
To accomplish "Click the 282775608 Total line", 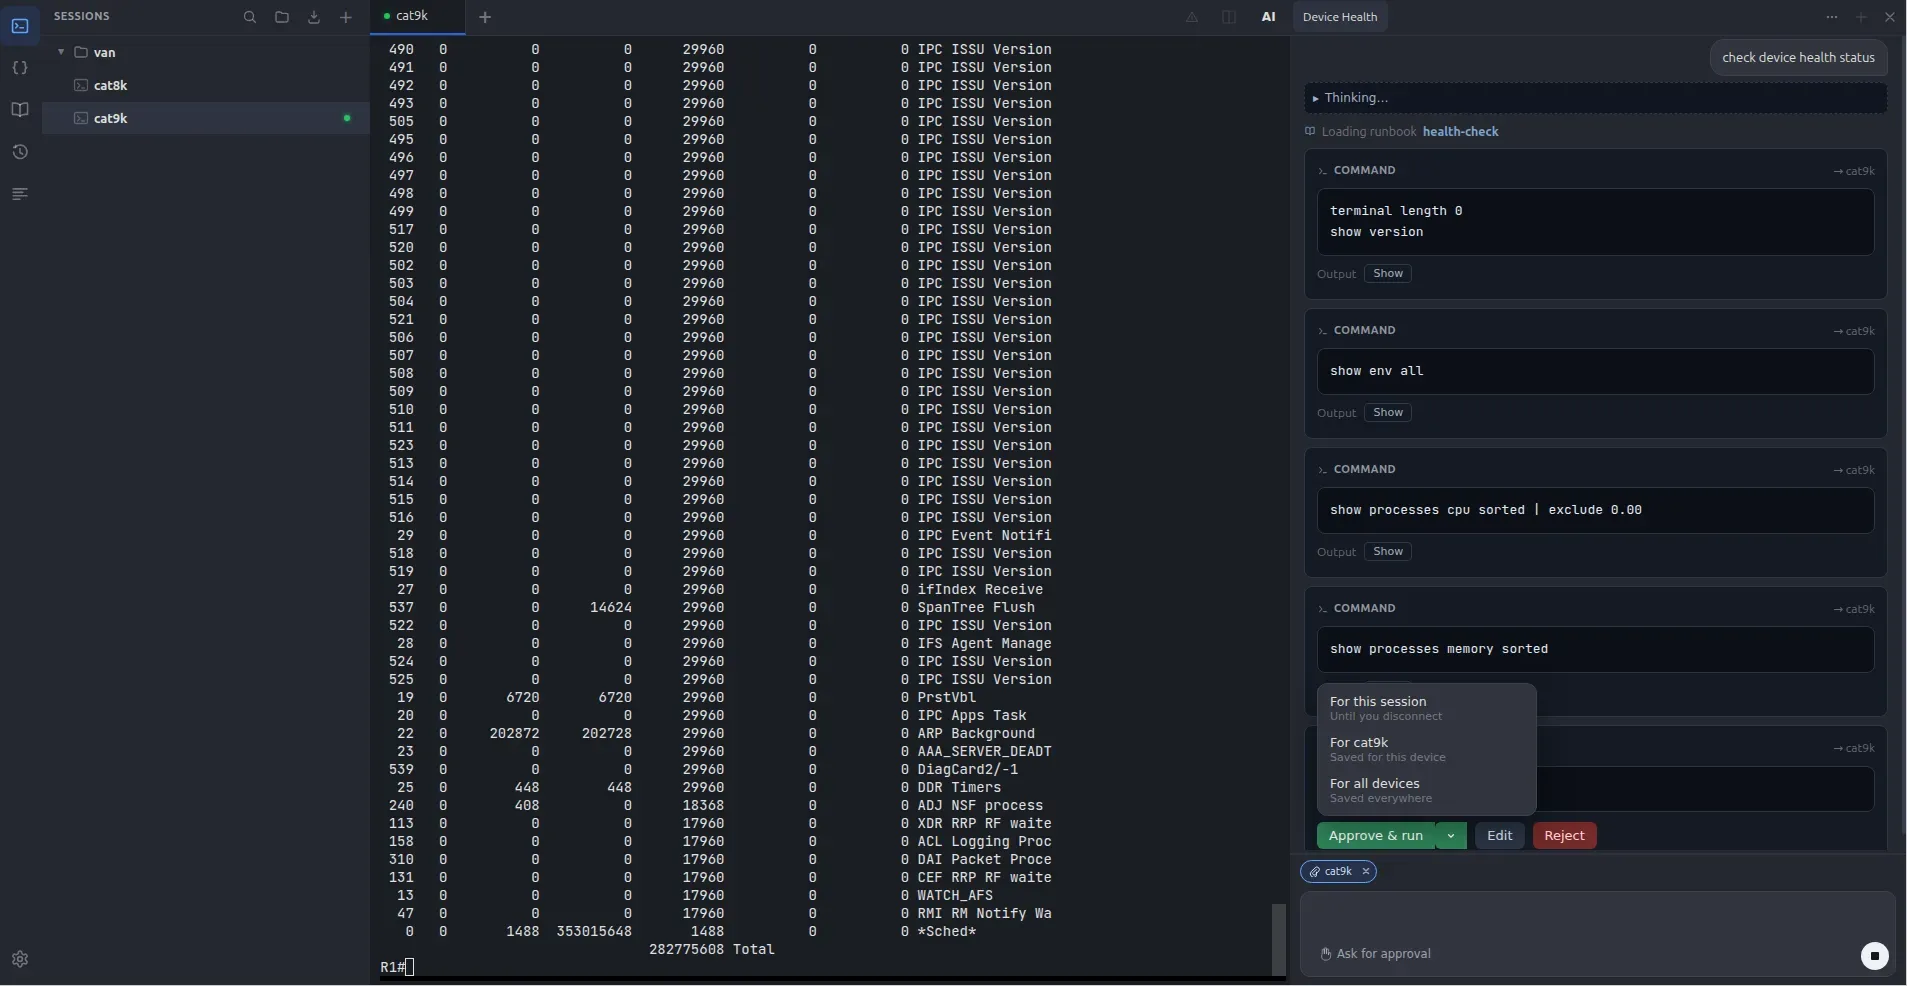I will (x=712, y=949).
